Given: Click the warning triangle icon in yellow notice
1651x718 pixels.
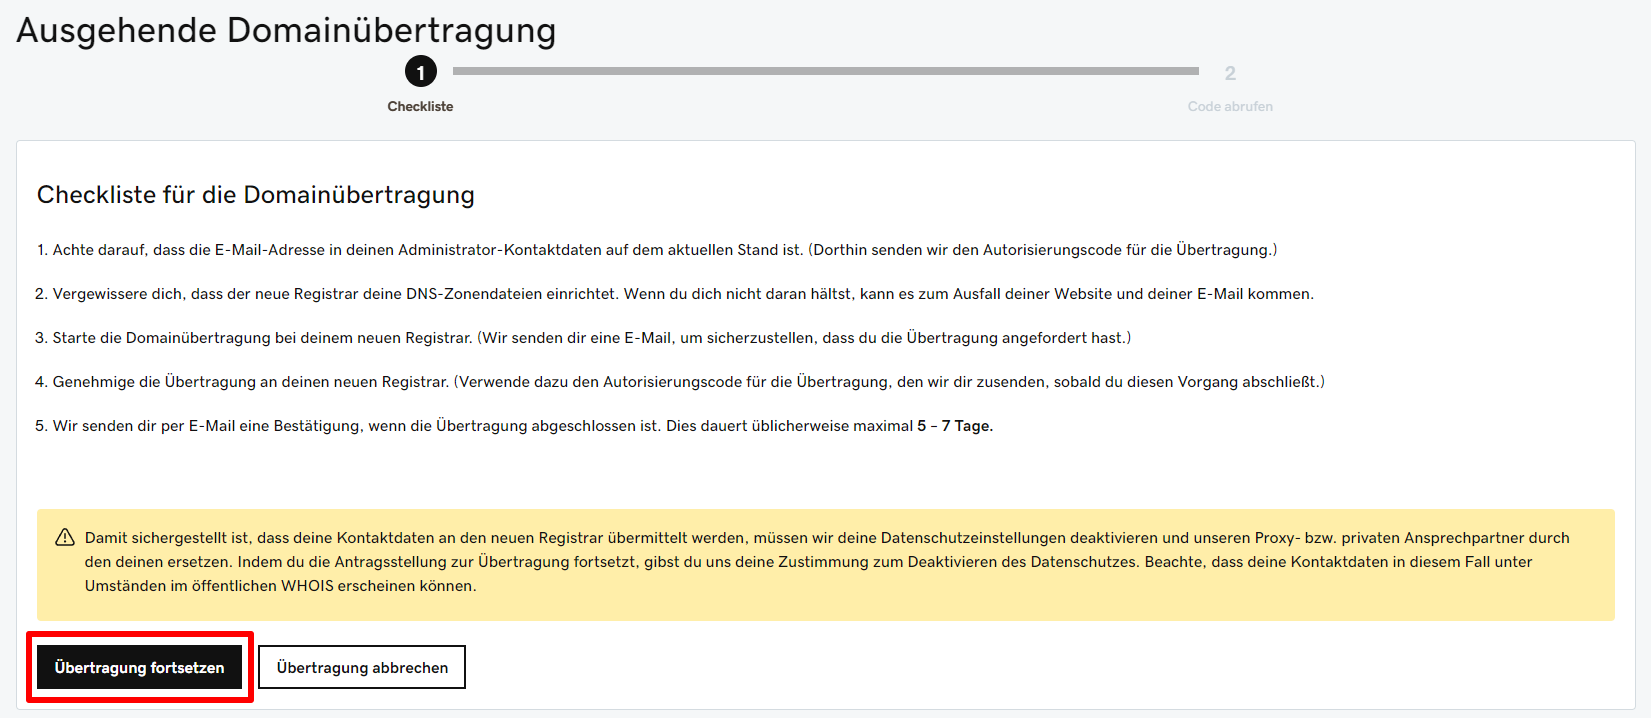Looking at the screenshot, I should 65,537.
